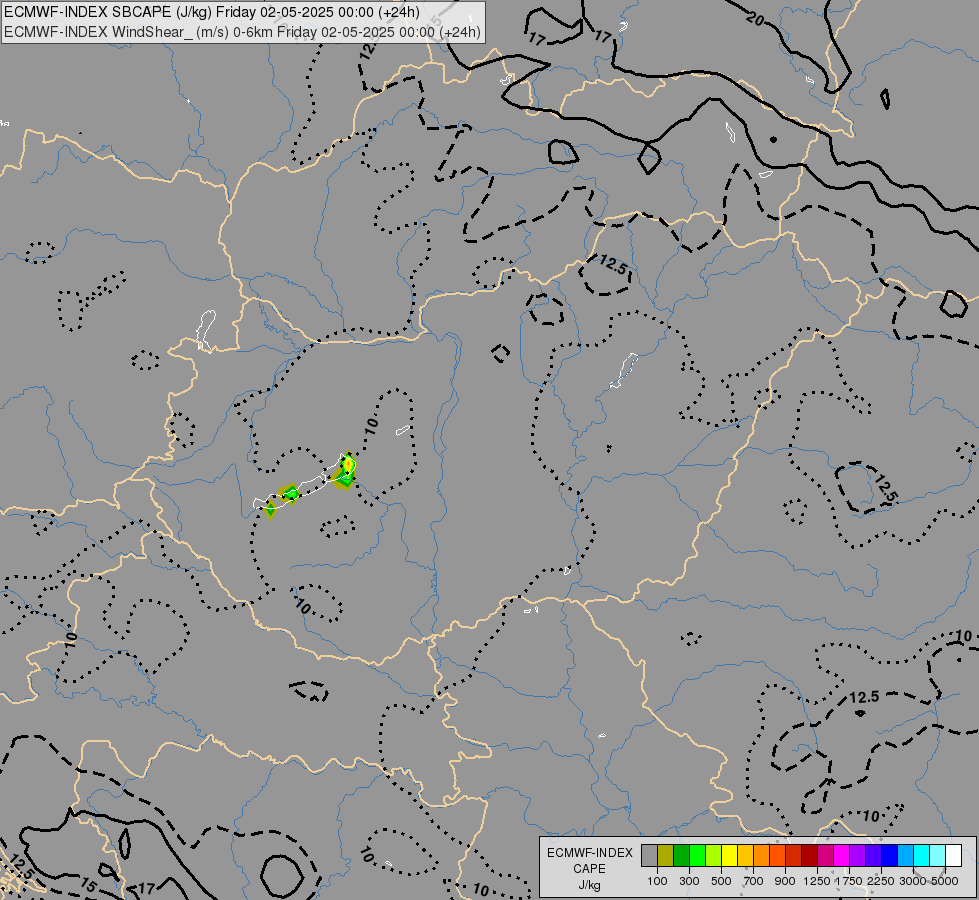Click the legend value 3000
Image resolution: width=979 pixels, height=900 pixels.
tap(913, 881)
